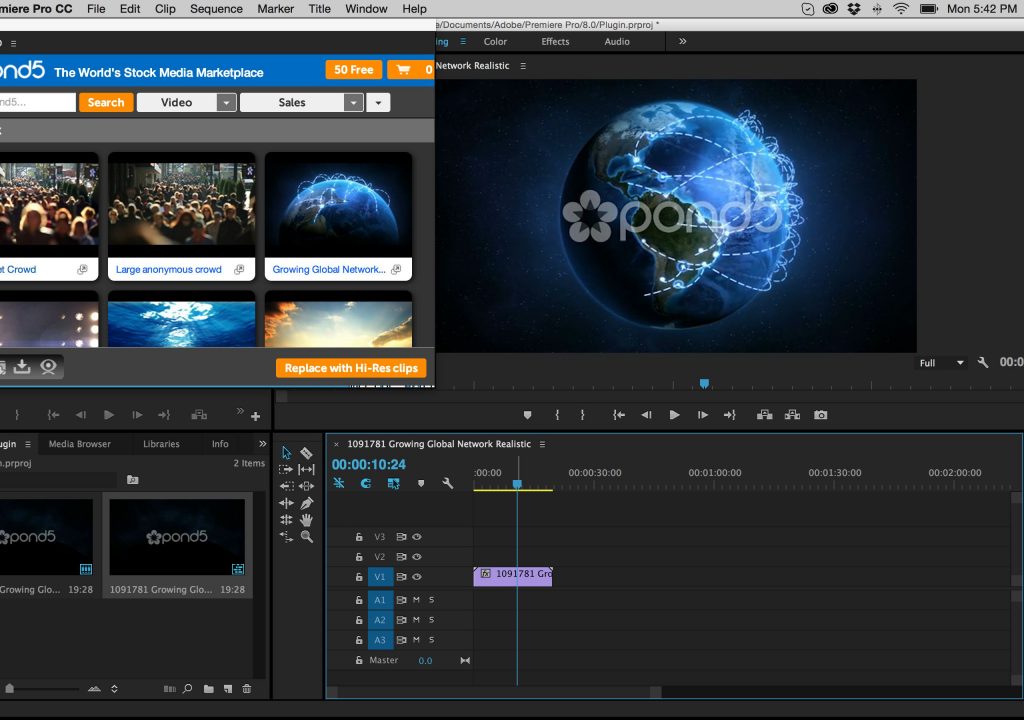1024x720 pixels.
Task: Open the Media Browser tab
Action: [80, 444]
